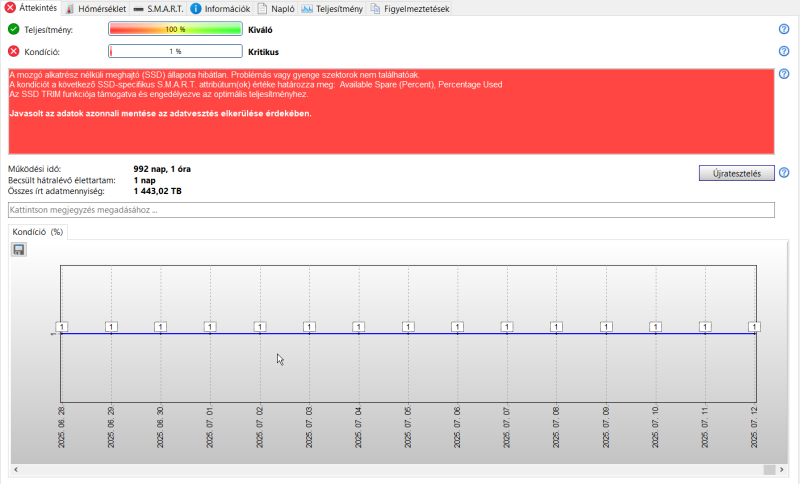This screenshot has height=484, width=800.
Task: Click the Kondíció 1 % progress bar
Action: point(175,51)
